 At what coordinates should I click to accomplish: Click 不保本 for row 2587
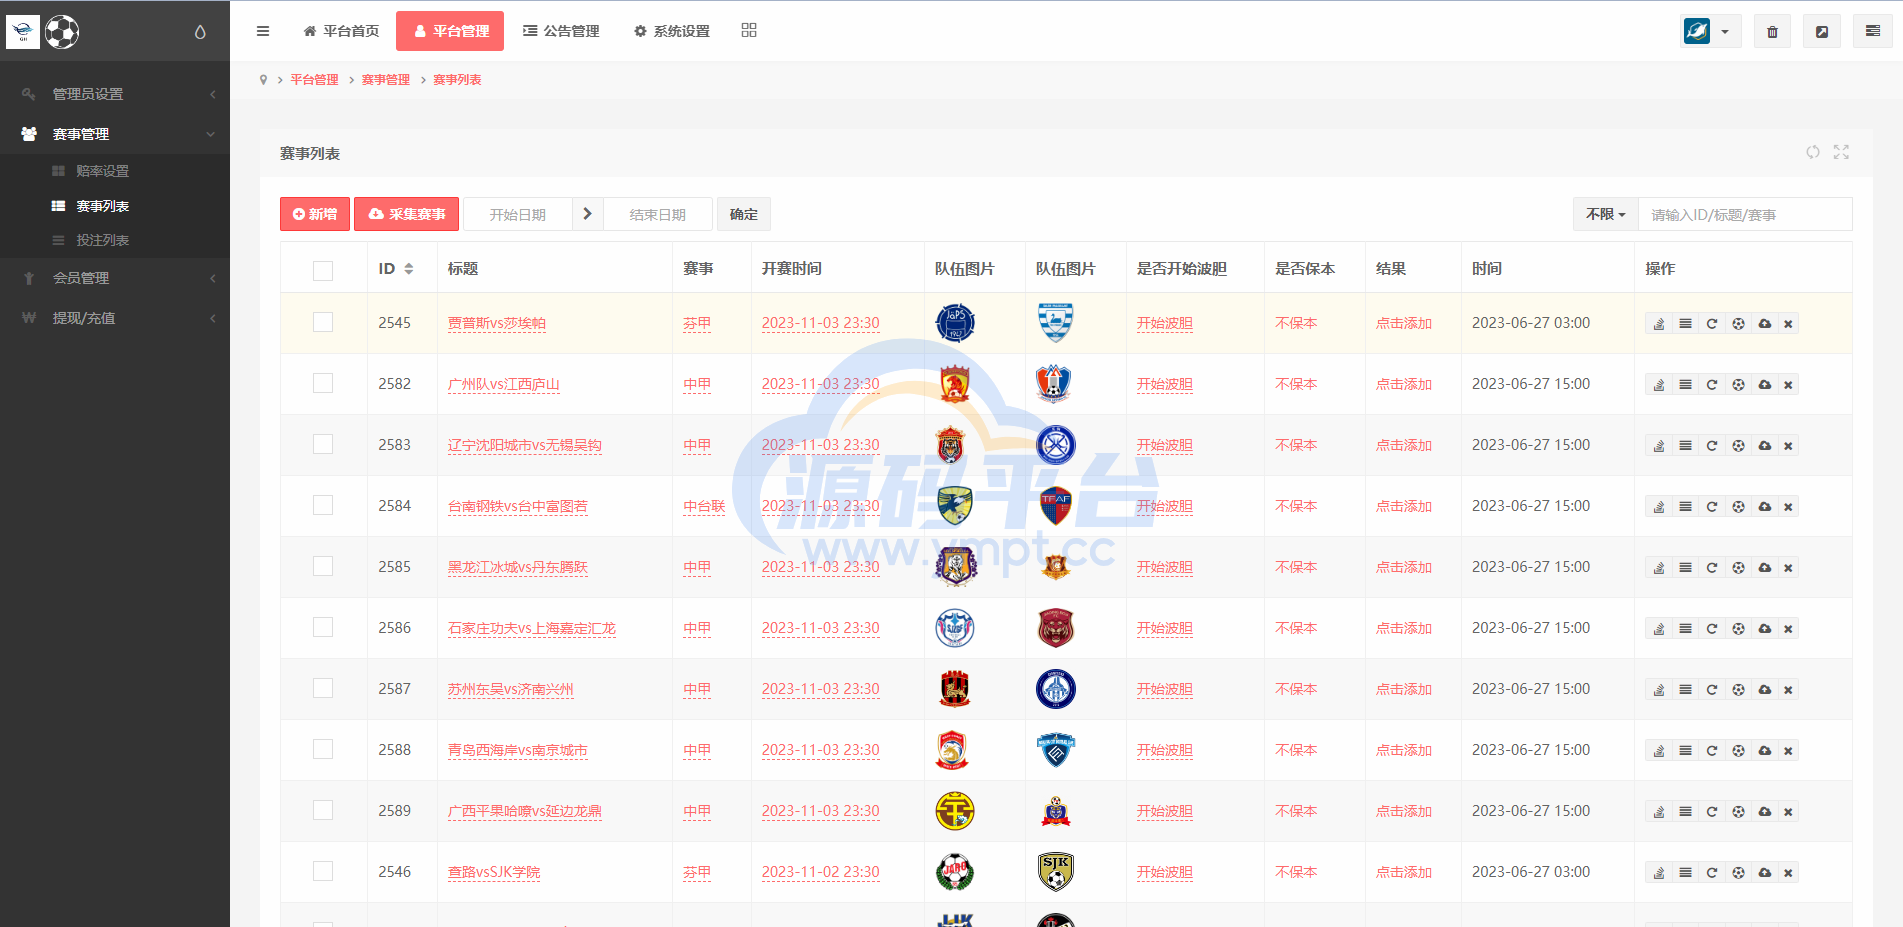pyautogui.click(x=1296, y=689)
